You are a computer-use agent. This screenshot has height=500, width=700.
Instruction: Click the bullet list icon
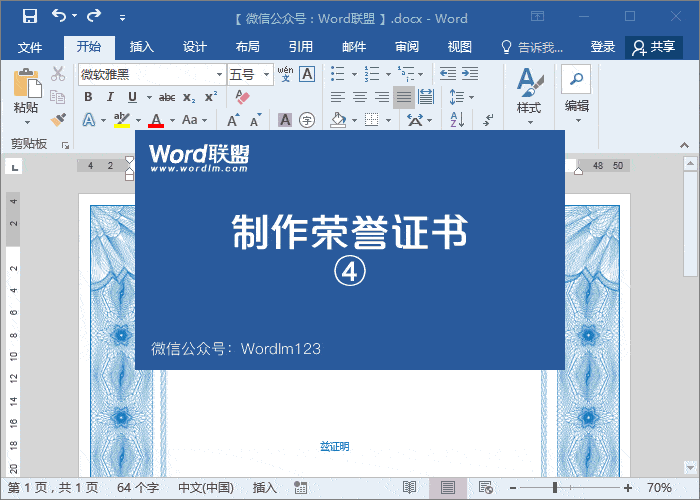[x=338, y=74]
